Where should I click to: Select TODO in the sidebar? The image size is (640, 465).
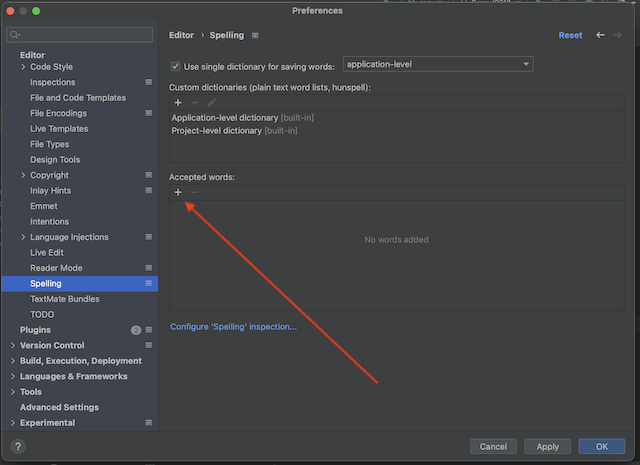42,315
